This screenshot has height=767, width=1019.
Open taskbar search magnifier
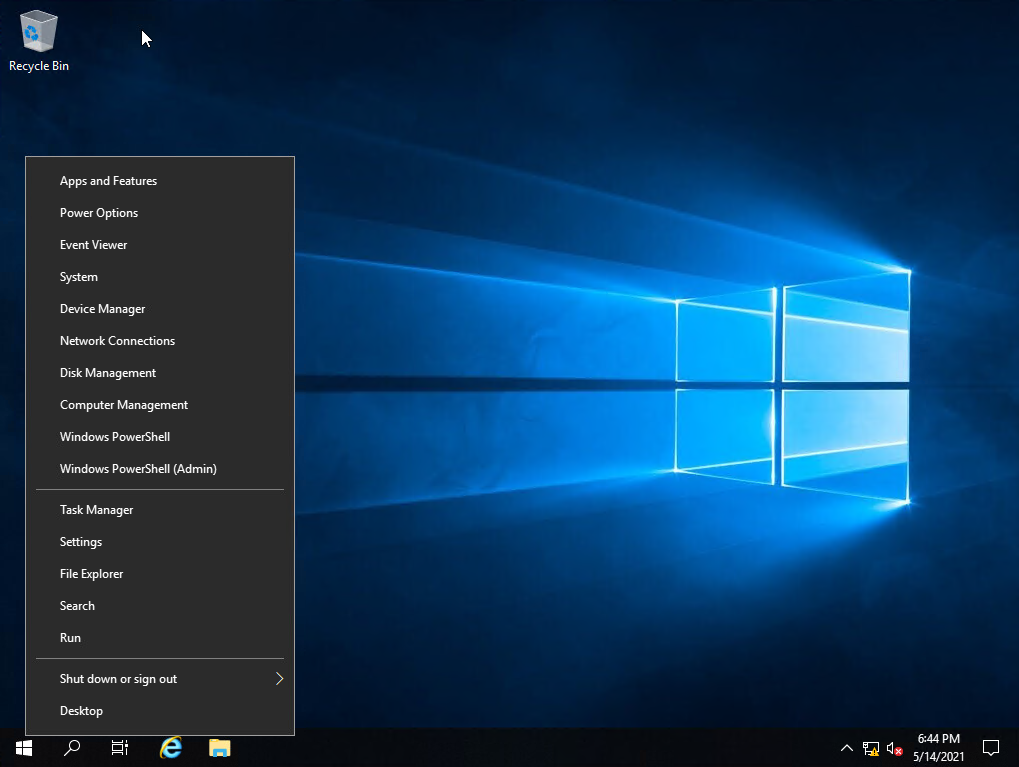tap(72, 748)
